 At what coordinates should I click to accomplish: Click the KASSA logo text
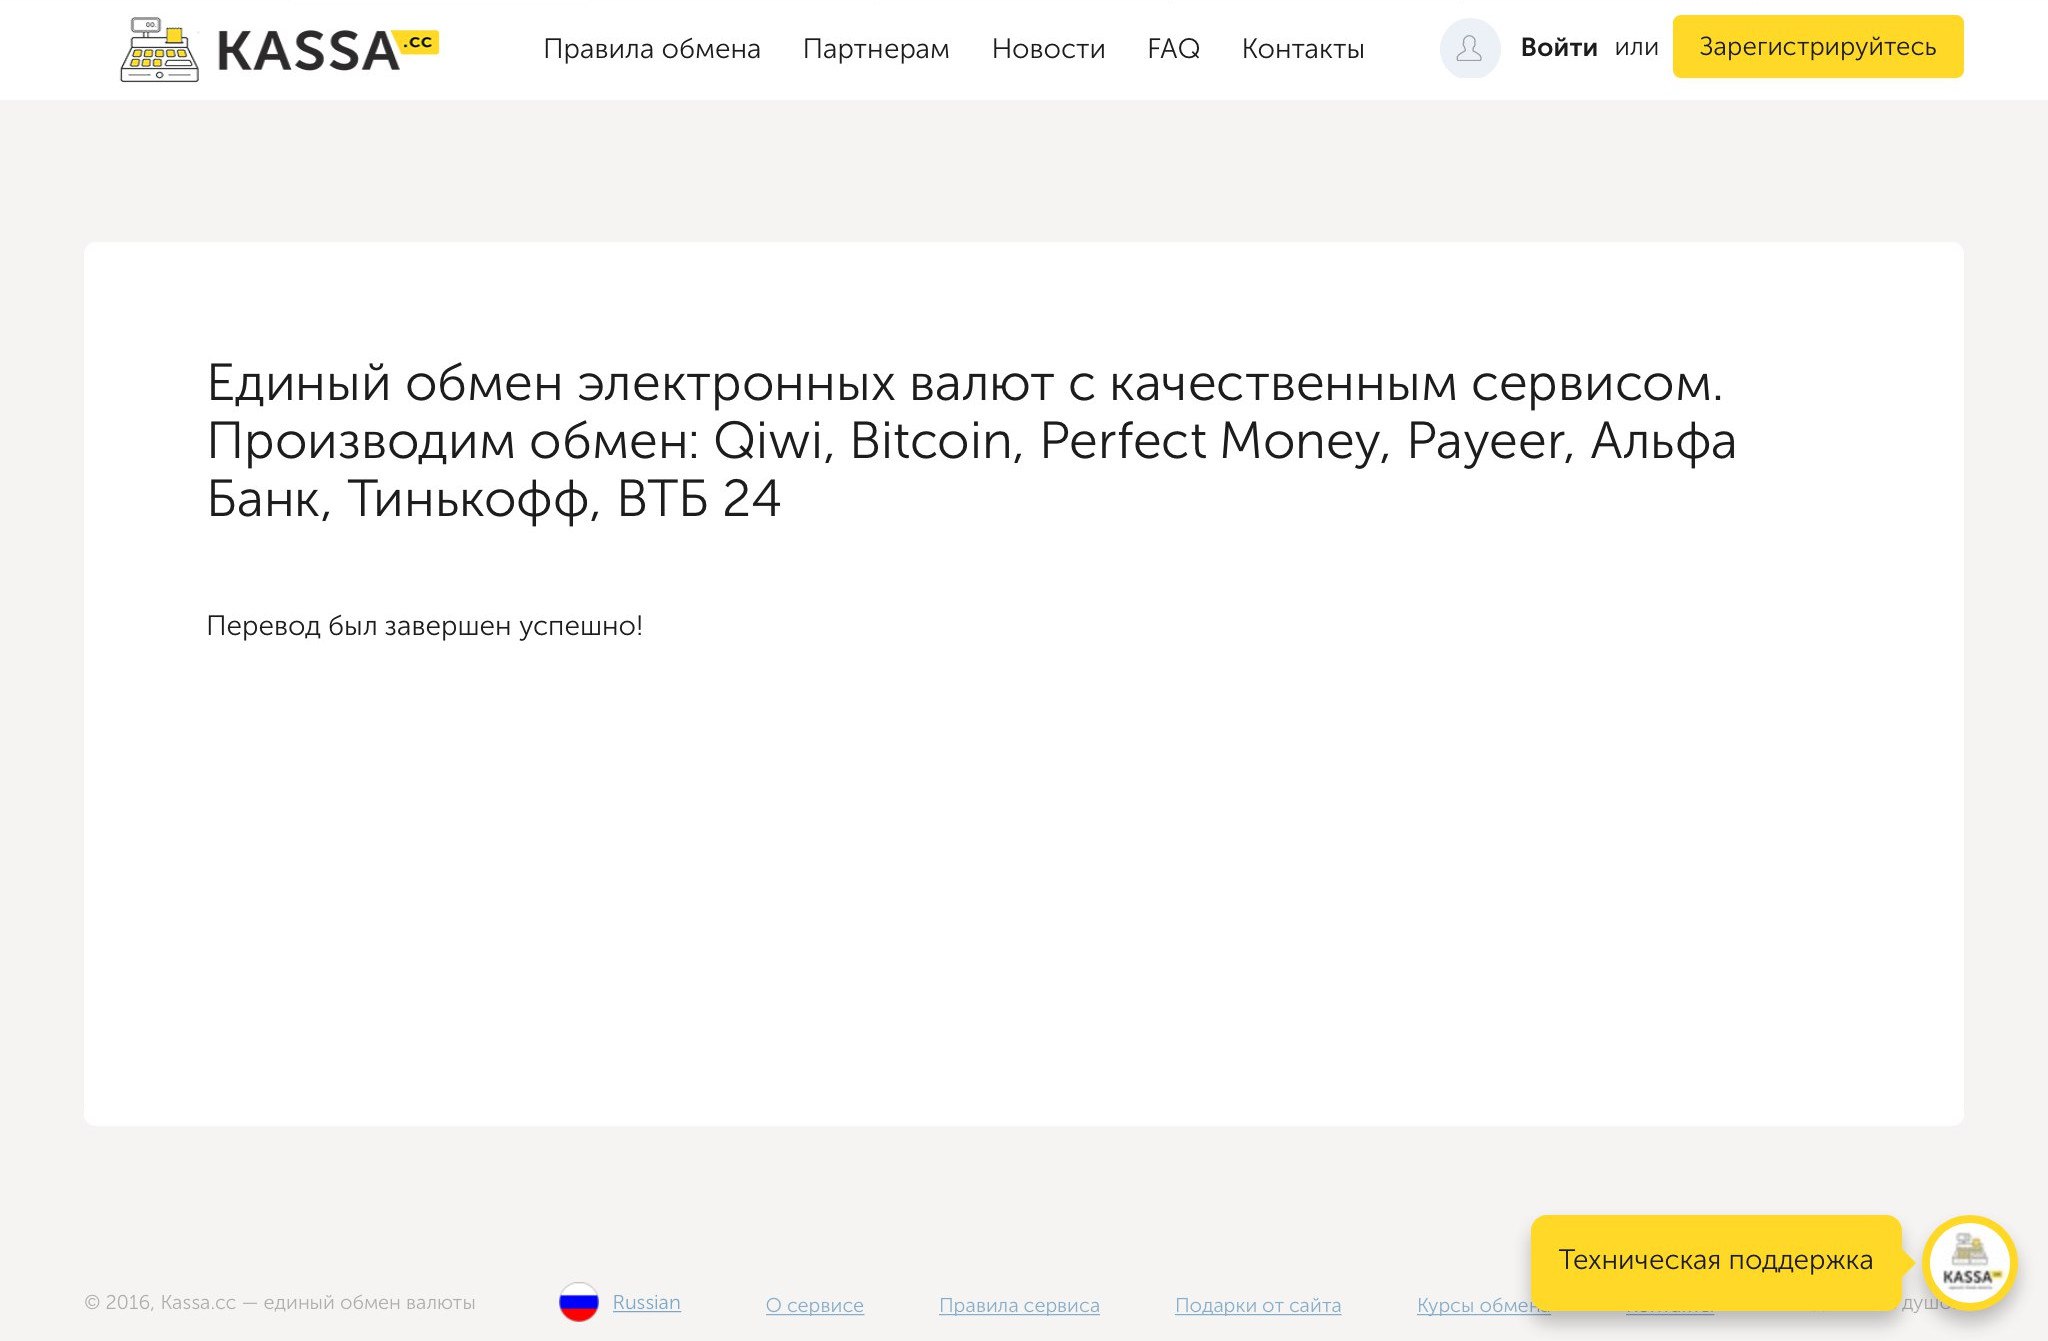coord(327,50)
